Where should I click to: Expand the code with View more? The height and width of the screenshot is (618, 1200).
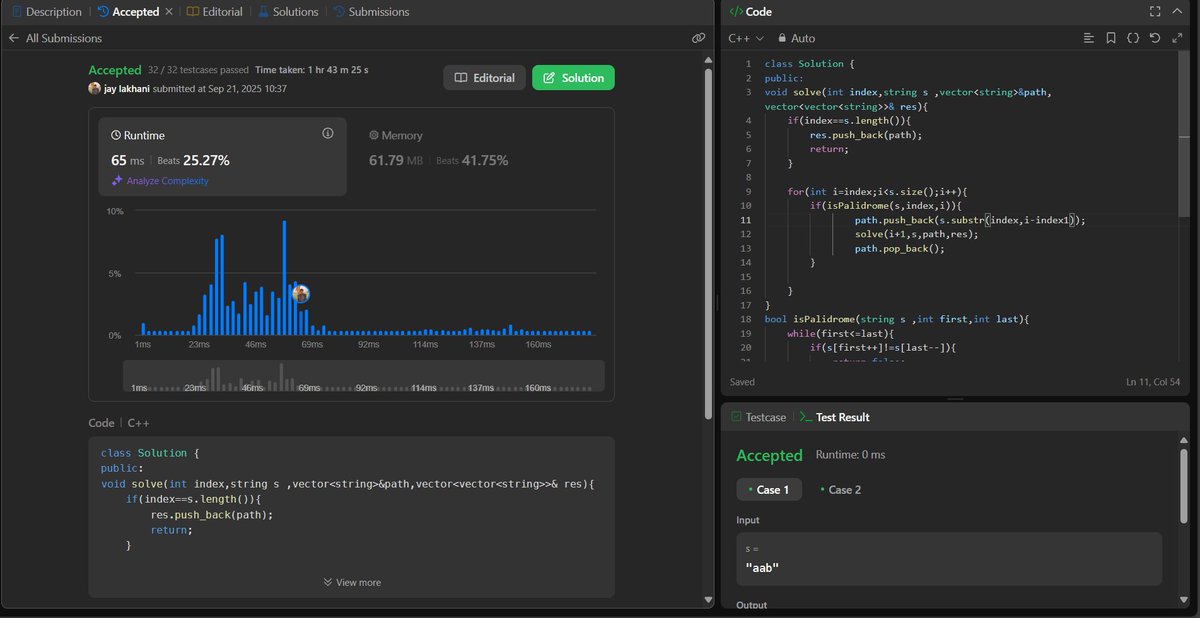[351, 582]
